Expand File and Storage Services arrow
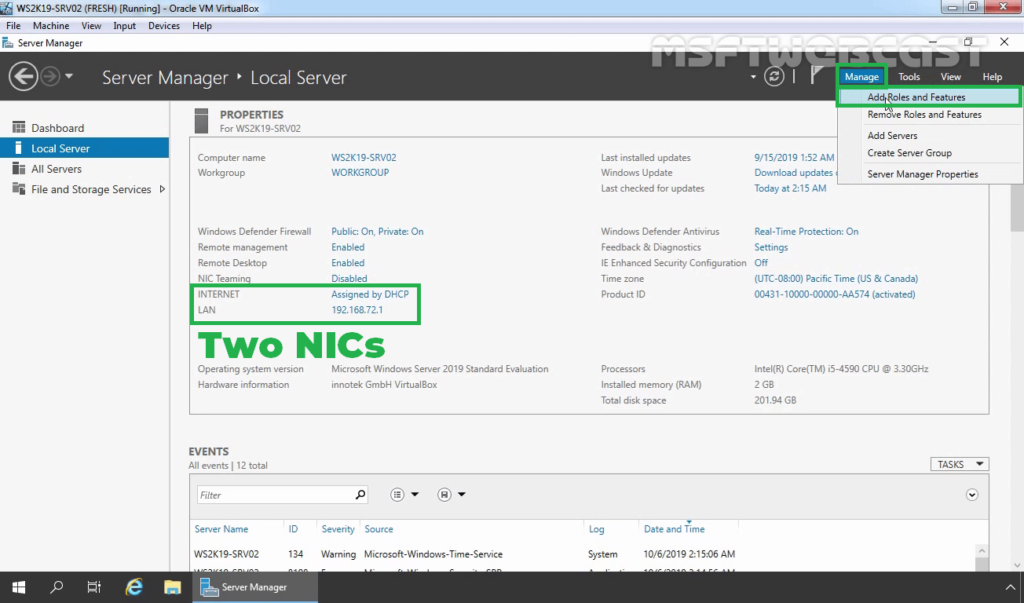1024x603 pixels. [162, 189]
